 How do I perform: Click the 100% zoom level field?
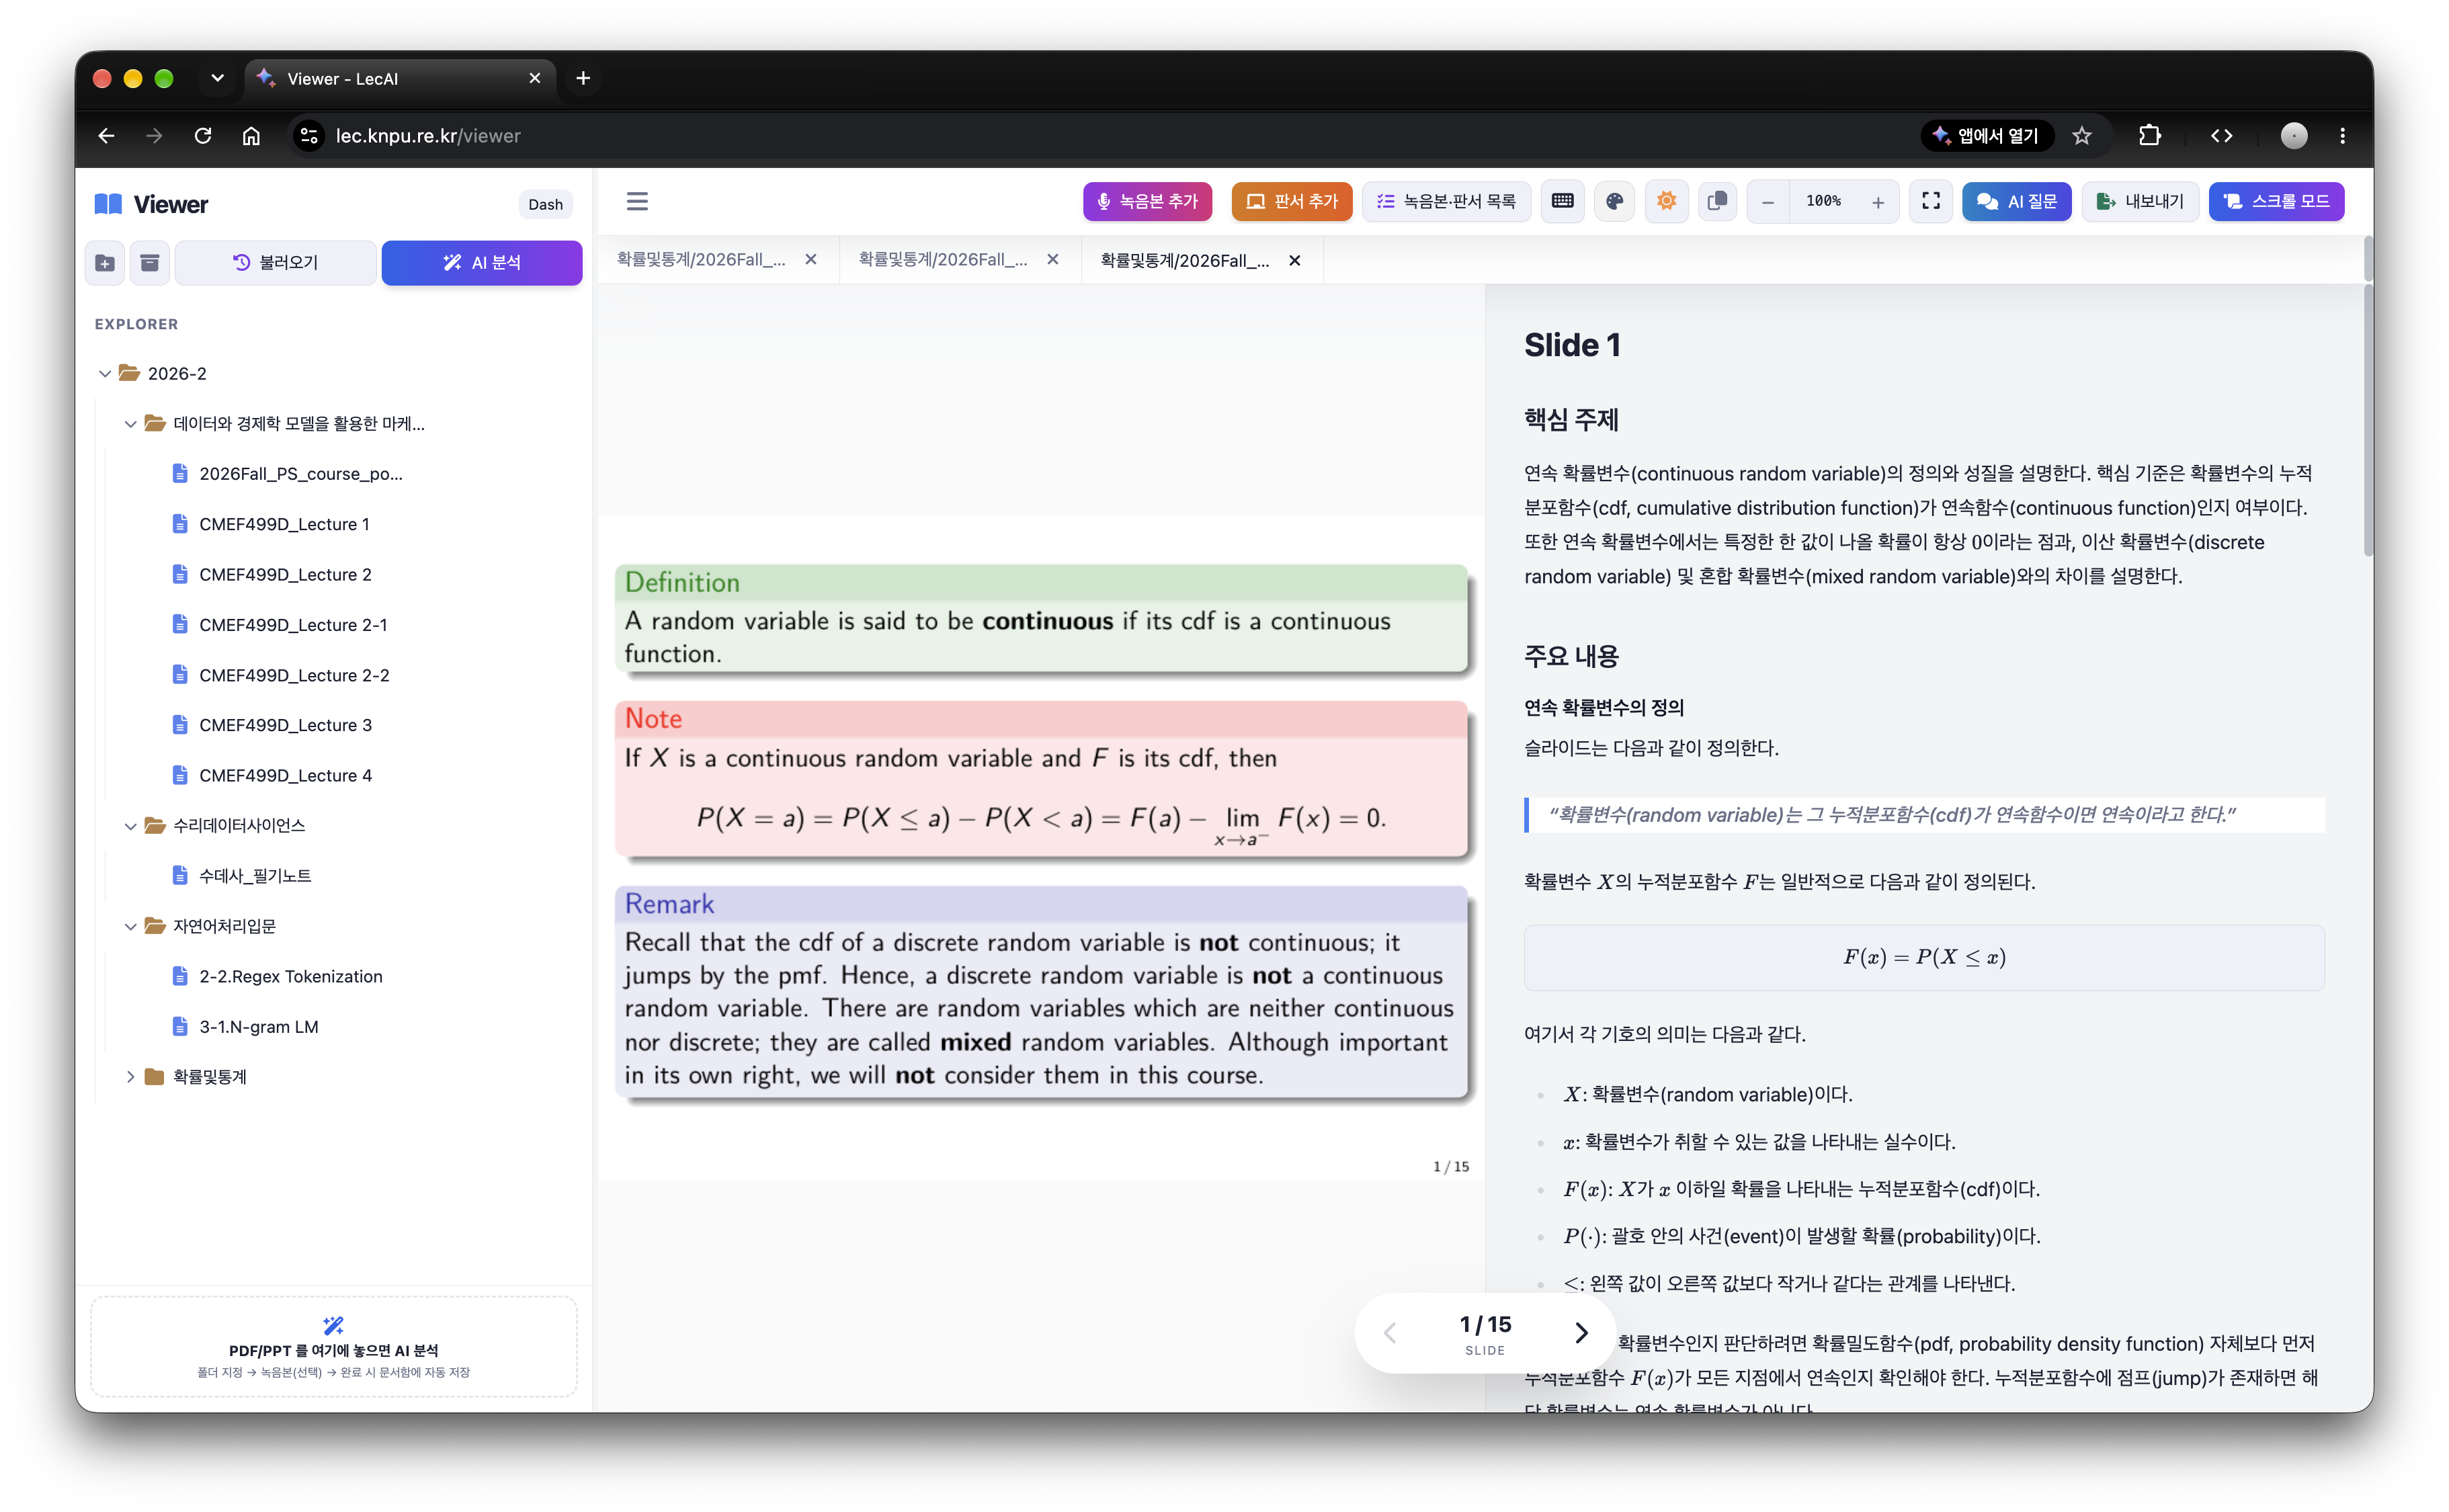tap(1823, 201)
